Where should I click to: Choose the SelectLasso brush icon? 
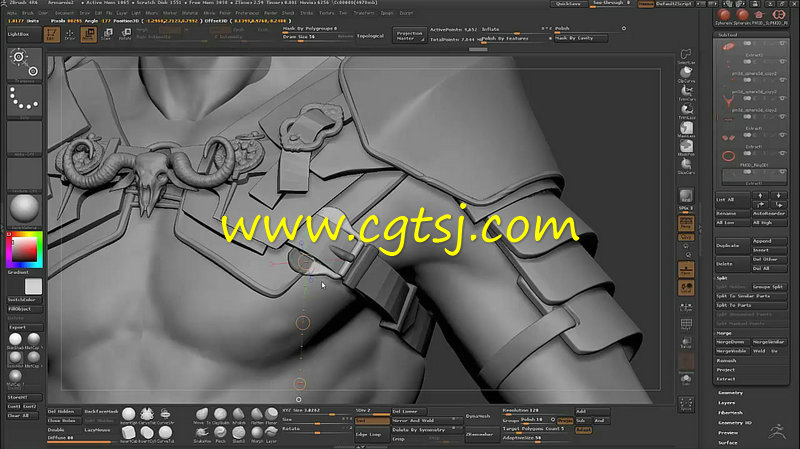click(686, 56)
